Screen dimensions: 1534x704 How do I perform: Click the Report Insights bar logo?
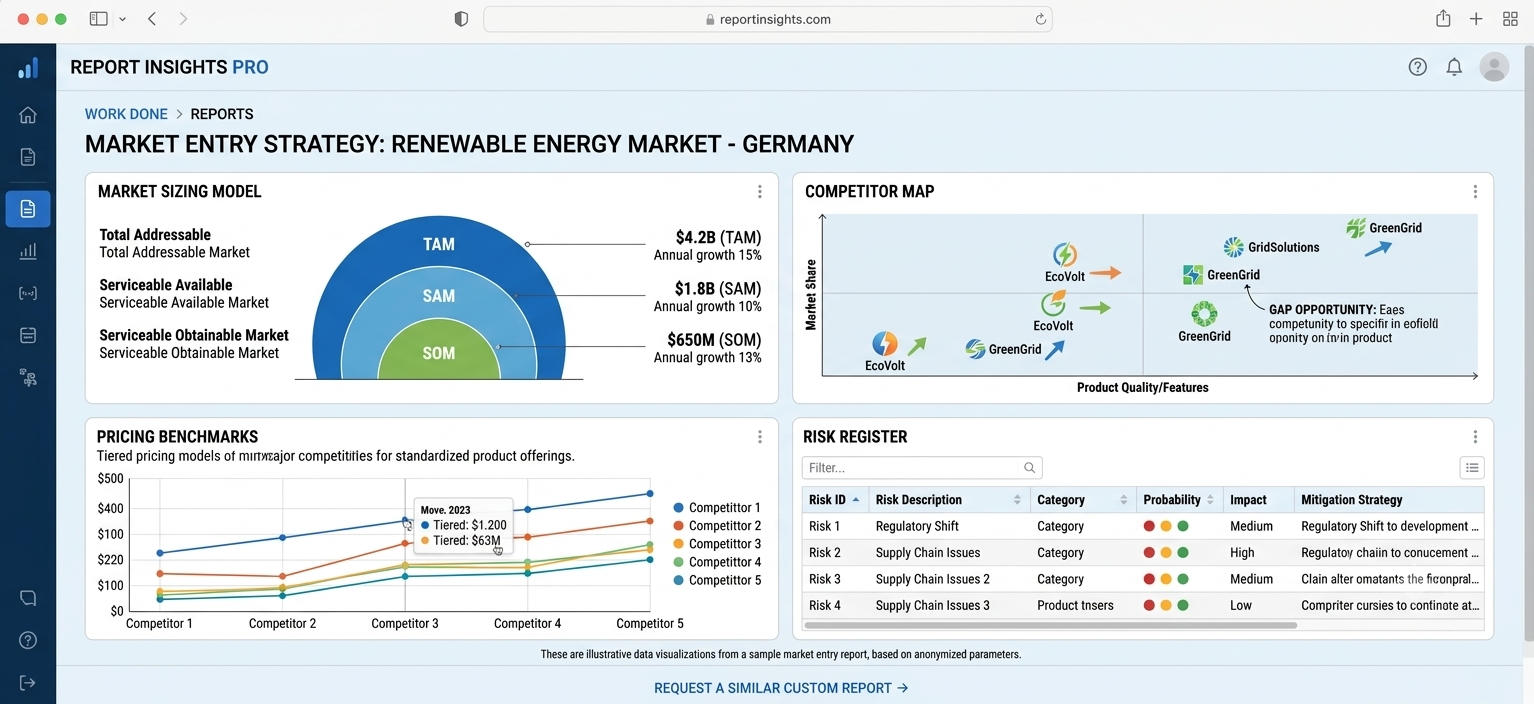[x=28, y=68]
